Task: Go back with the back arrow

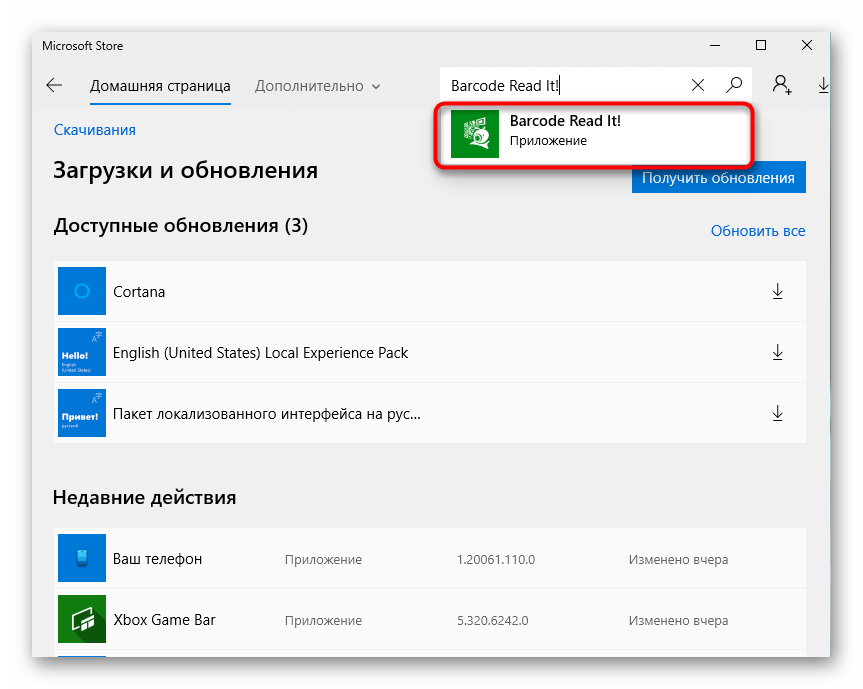Action: [x=54, y=85]
